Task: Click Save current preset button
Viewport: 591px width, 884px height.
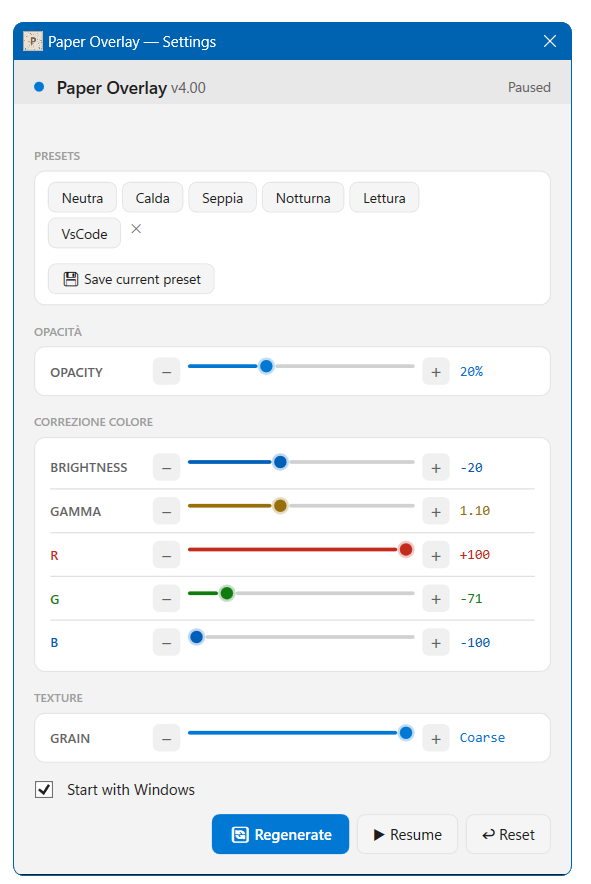Action: tap(131, 279)
